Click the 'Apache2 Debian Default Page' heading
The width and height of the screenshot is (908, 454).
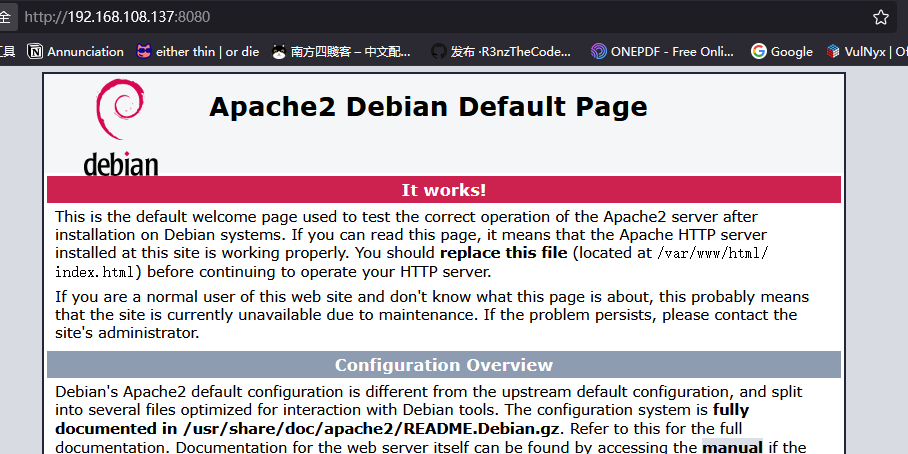(x=428, y=107)
